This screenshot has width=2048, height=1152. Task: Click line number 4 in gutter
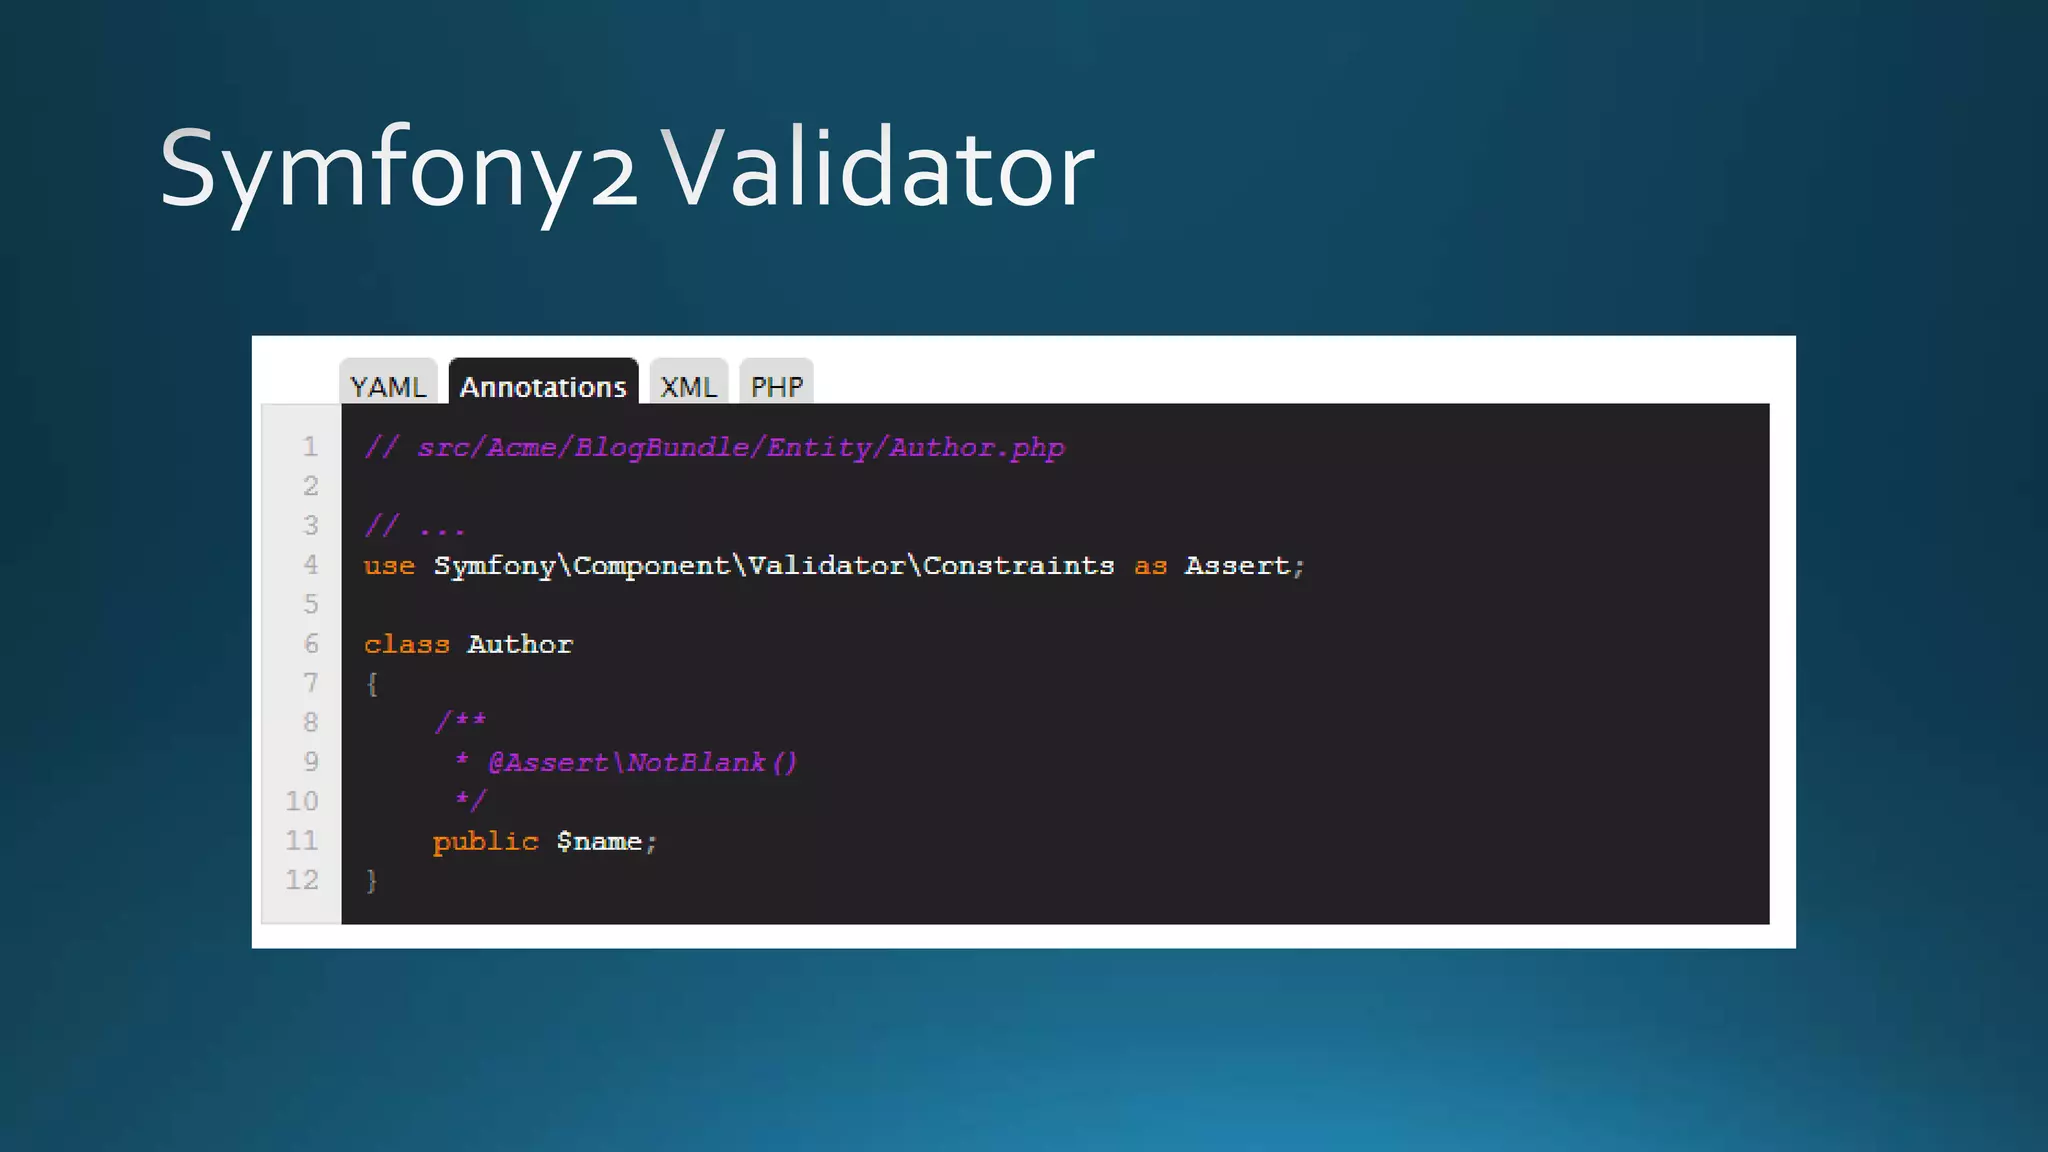click(310, 565)
